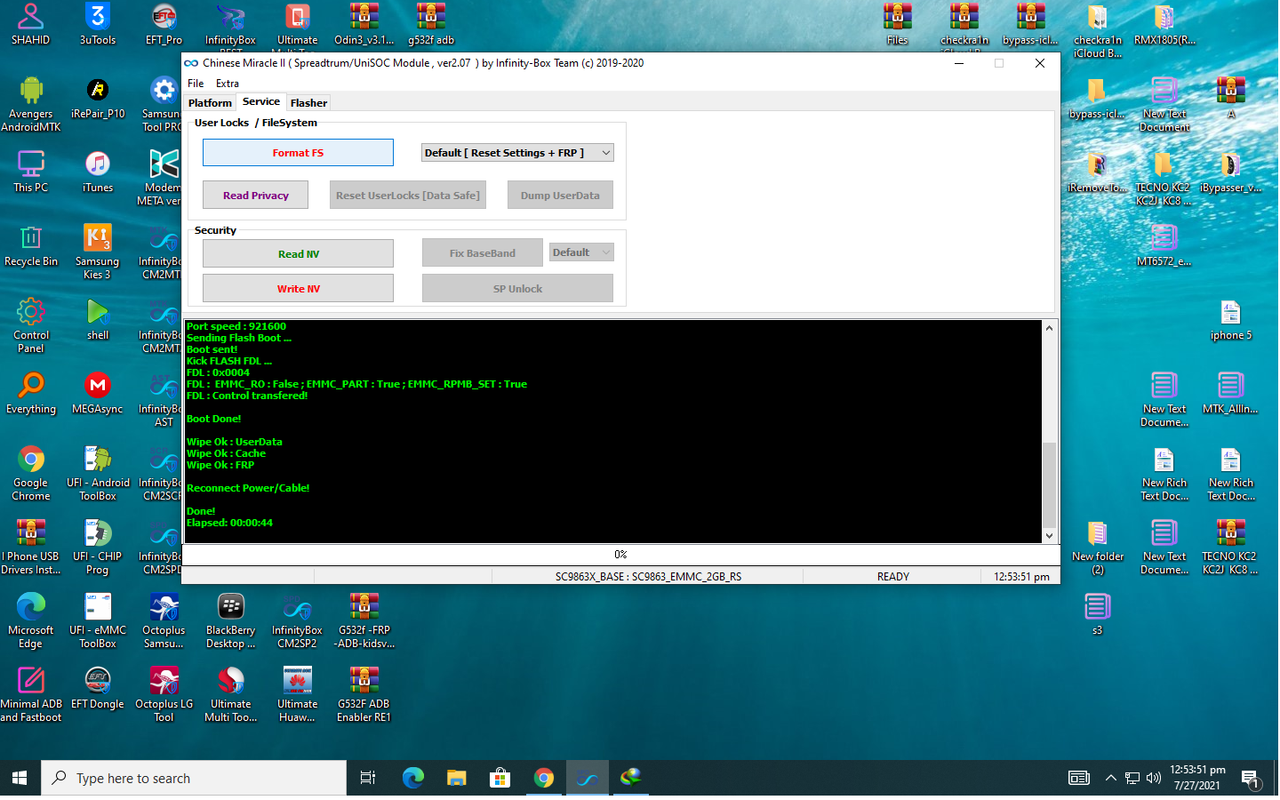This screenshot has height=800, width=1280.
Task: Open UFI - eMMC ToolBox shortcut
Action: 98,622
